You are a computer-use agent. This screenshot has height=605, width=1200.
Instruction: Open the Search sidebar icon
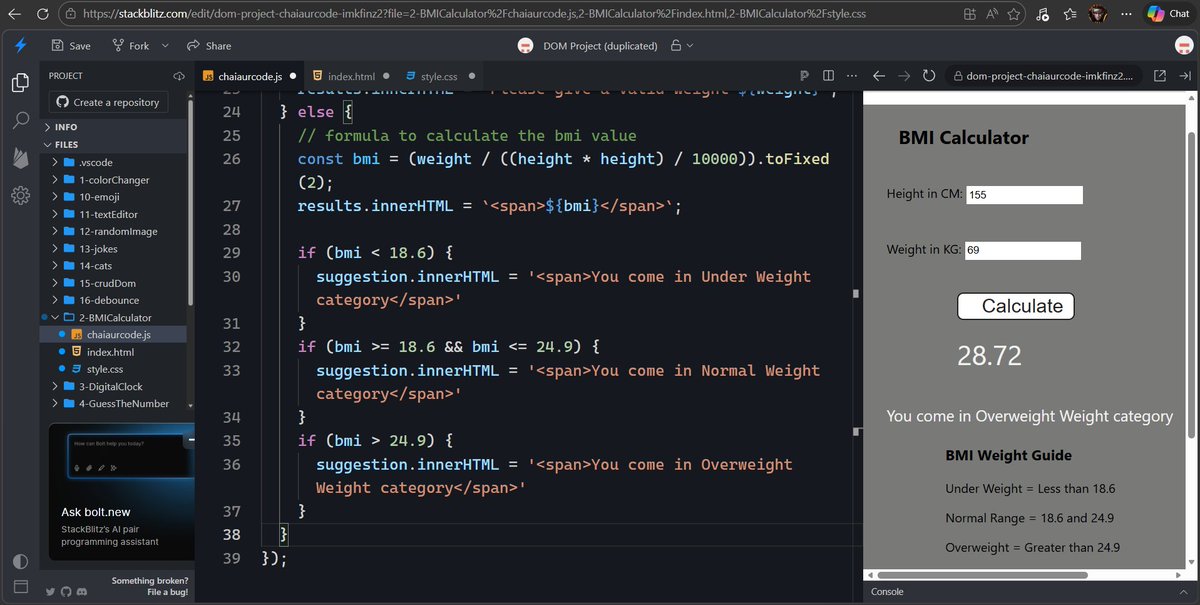[20, 121]
